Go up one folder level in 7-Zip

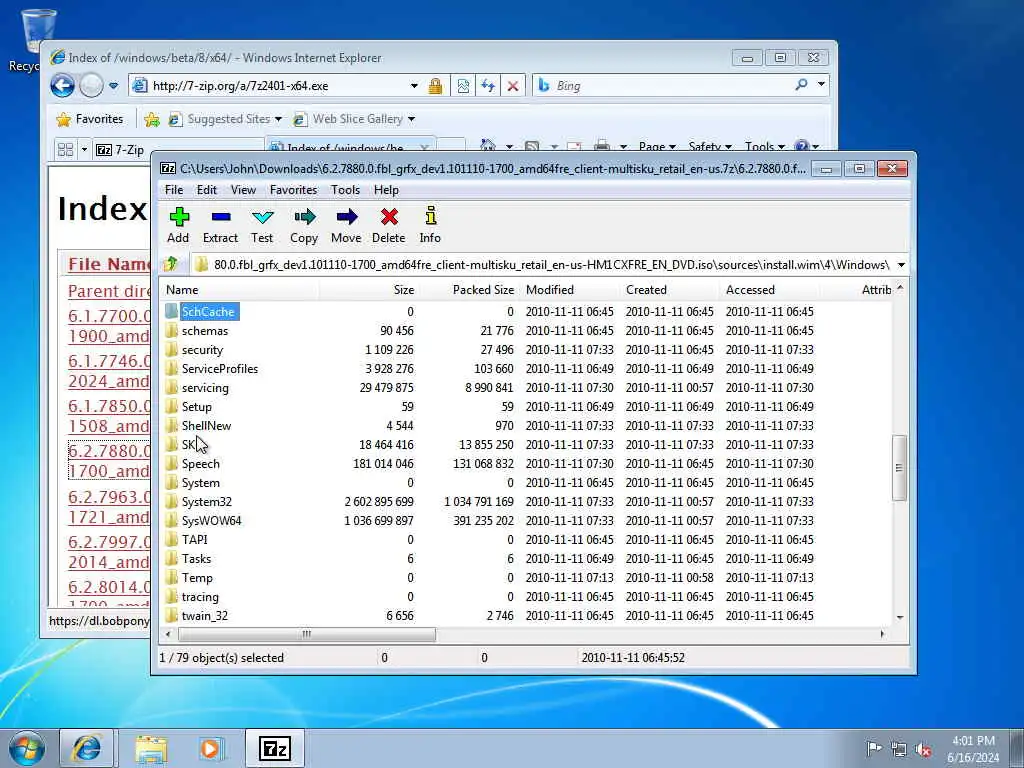[x=171, y=264]
